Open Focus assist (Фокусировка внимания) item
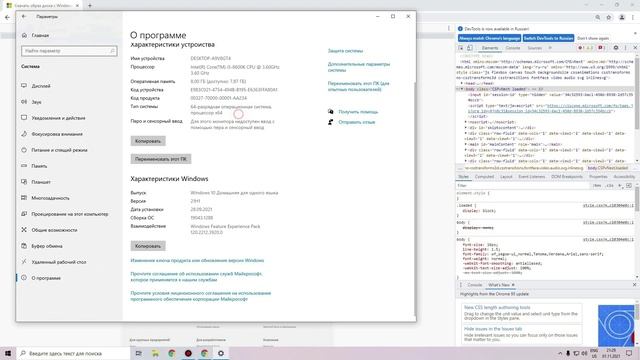 57,134
